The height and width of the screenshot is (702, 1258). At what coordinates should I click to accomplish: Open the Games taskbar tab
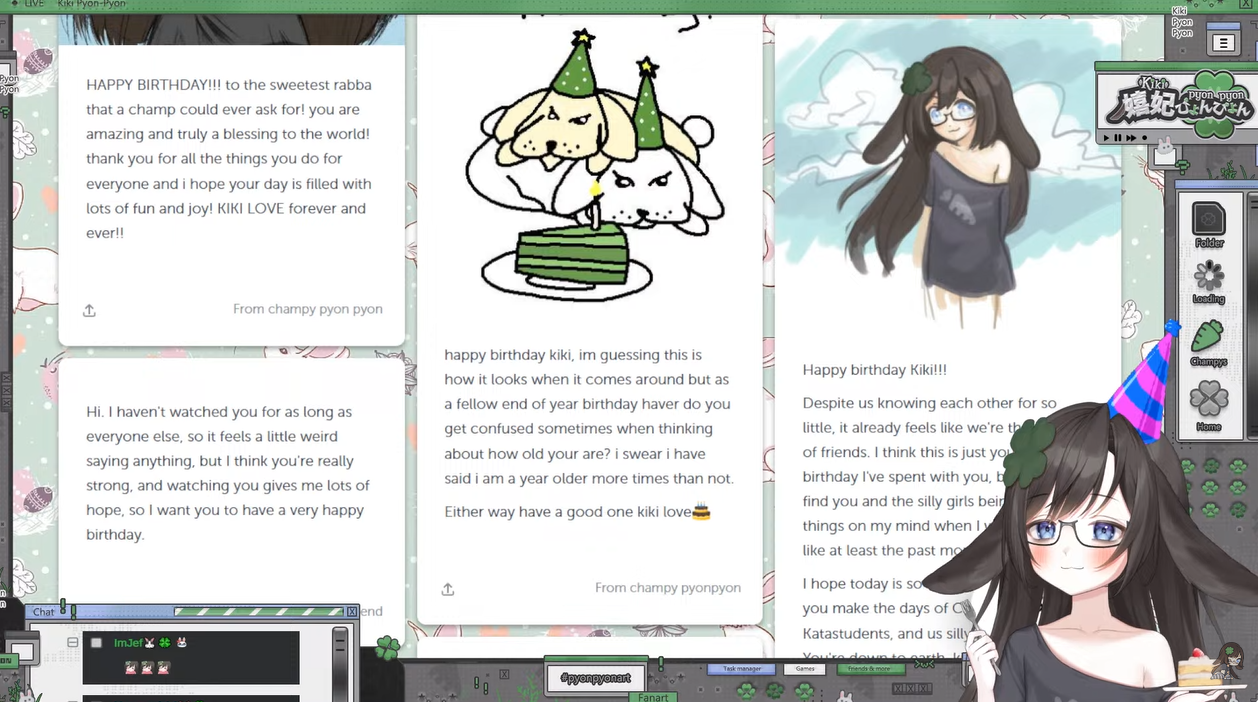coord(804,669)
